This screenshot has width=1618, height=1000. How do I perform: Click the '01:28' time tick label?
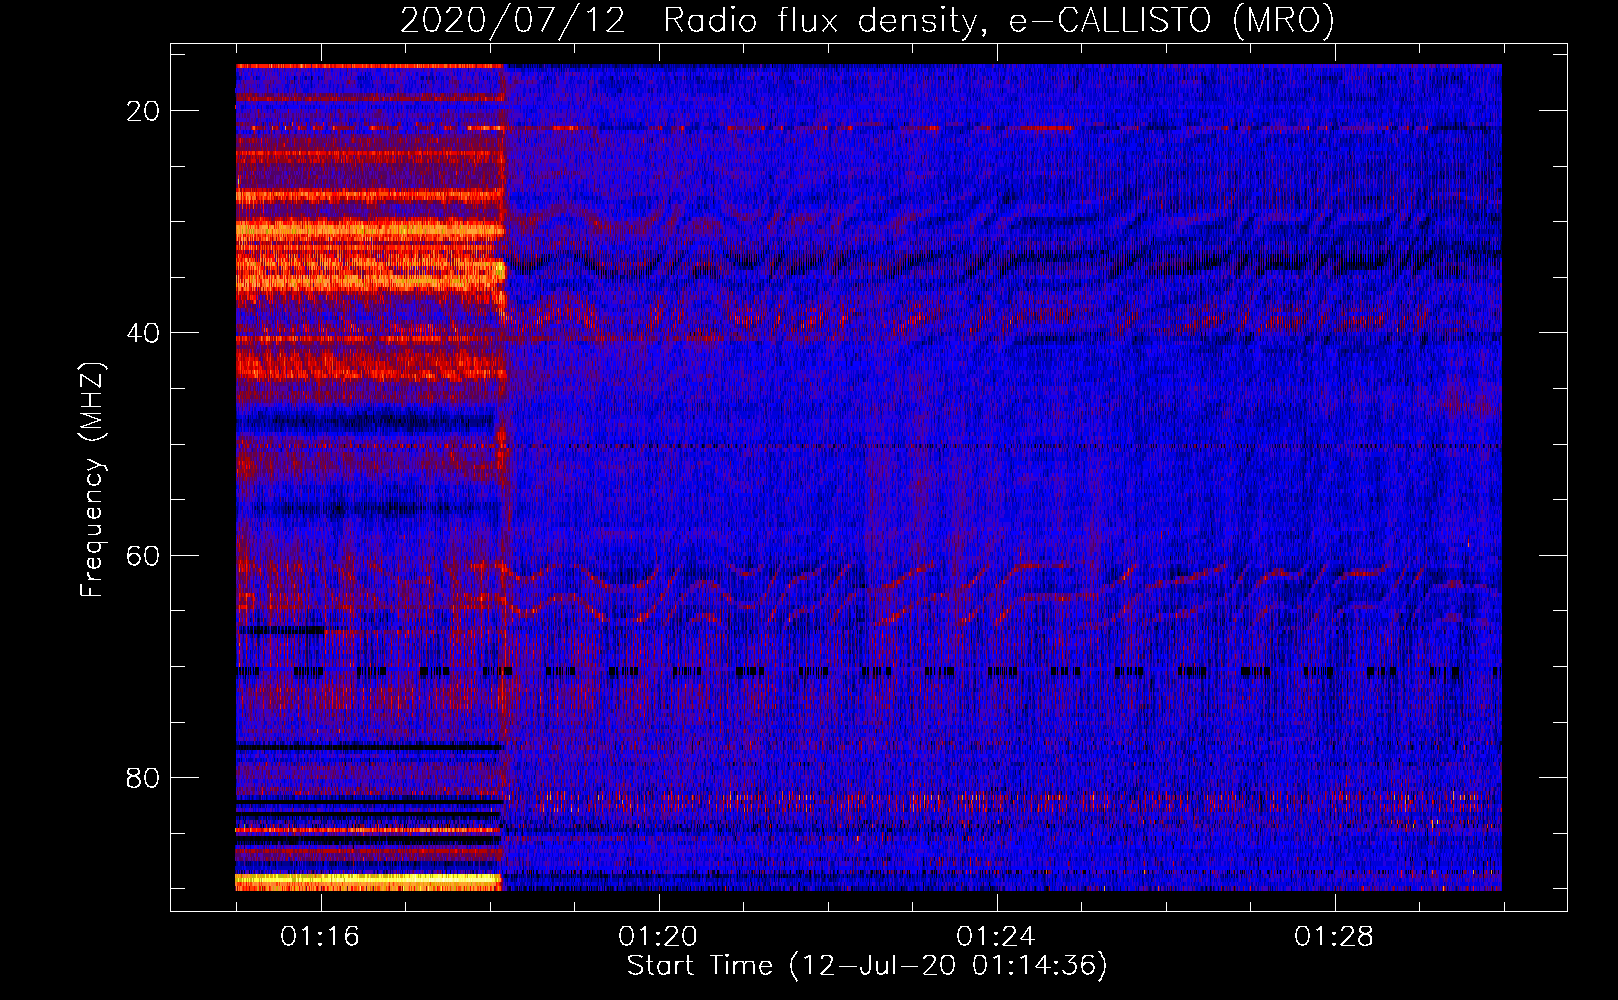(x=1334, y=937)
